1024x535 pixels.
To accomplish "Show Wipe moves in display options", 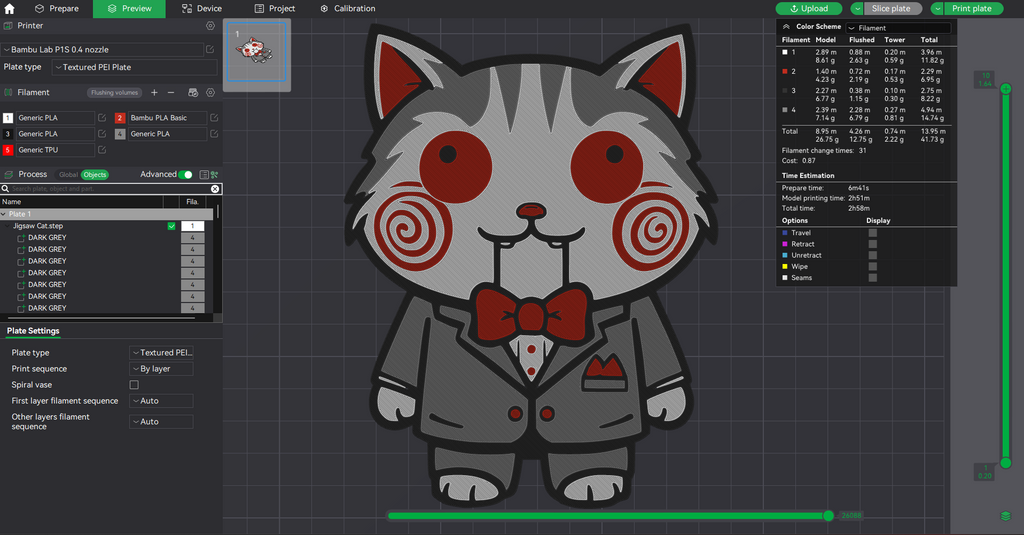I will pyautogui.click(x=872, y=266).
